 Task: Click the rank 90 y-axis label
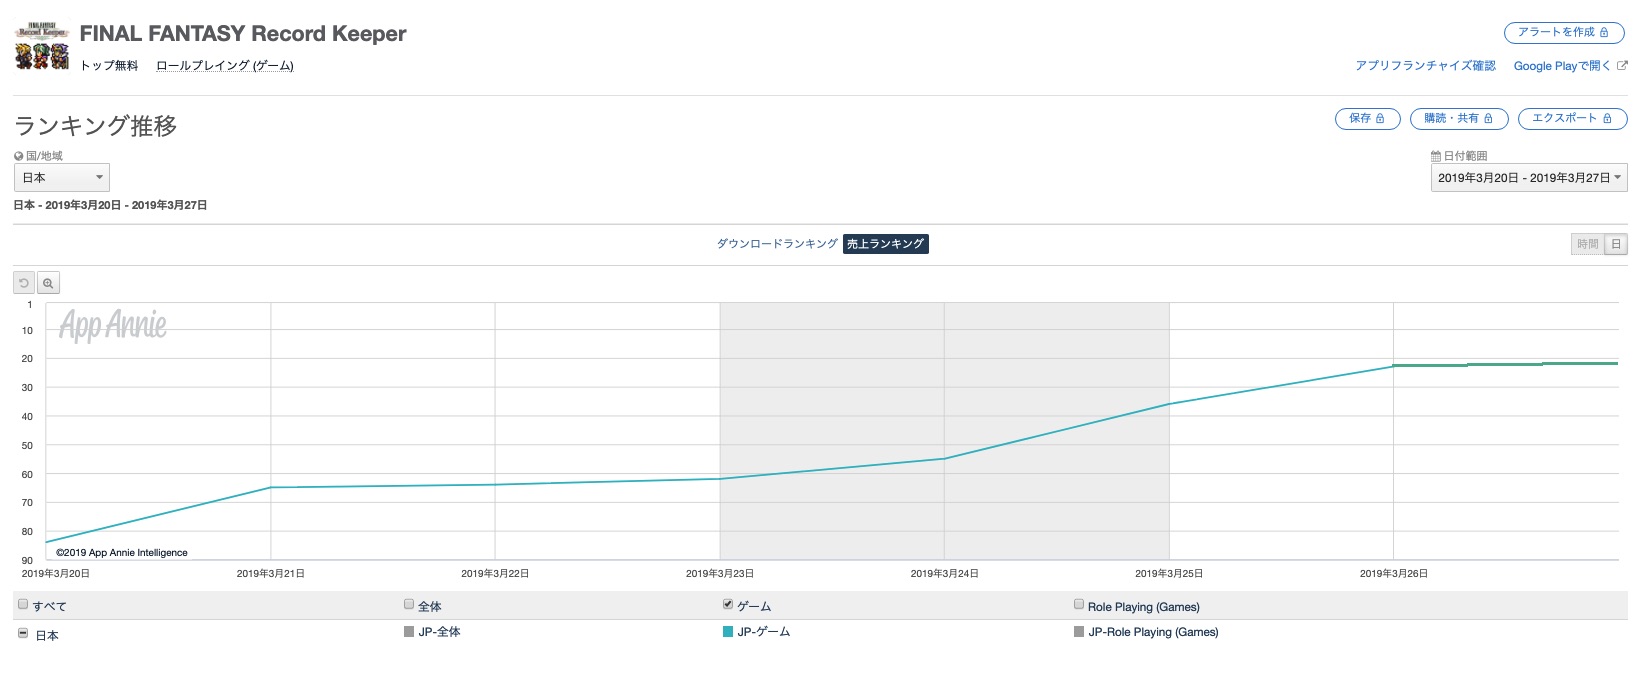(x=27, y=561)
